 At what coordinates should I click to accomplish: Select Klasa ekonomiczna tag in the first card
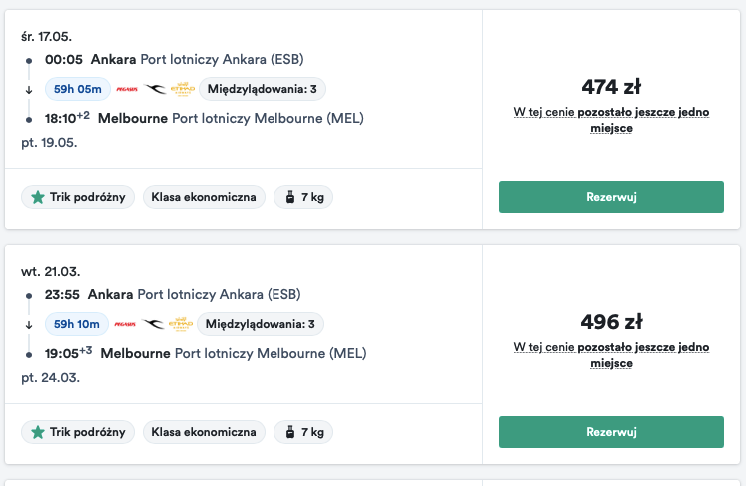[x=204, y=197]
